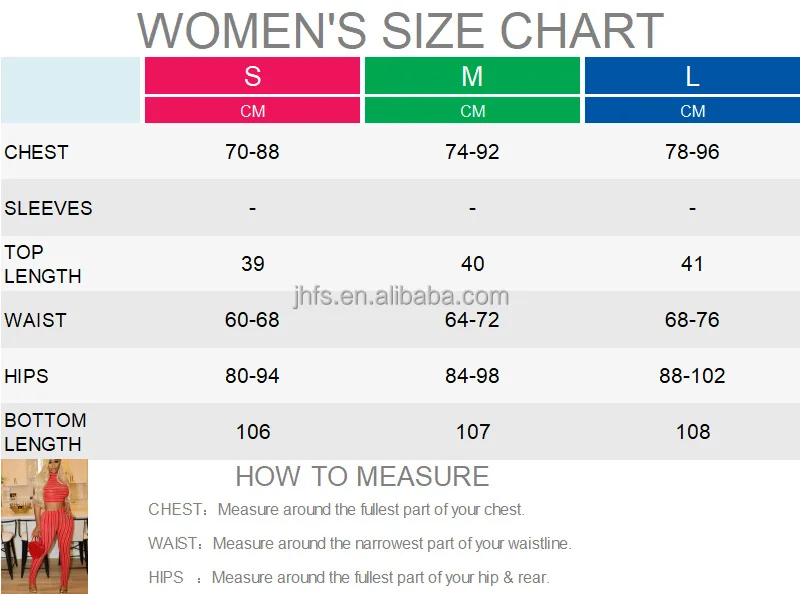Select the L waist value 68-76
This screenshot has width=800, height=594.
[x=692, y=320]
